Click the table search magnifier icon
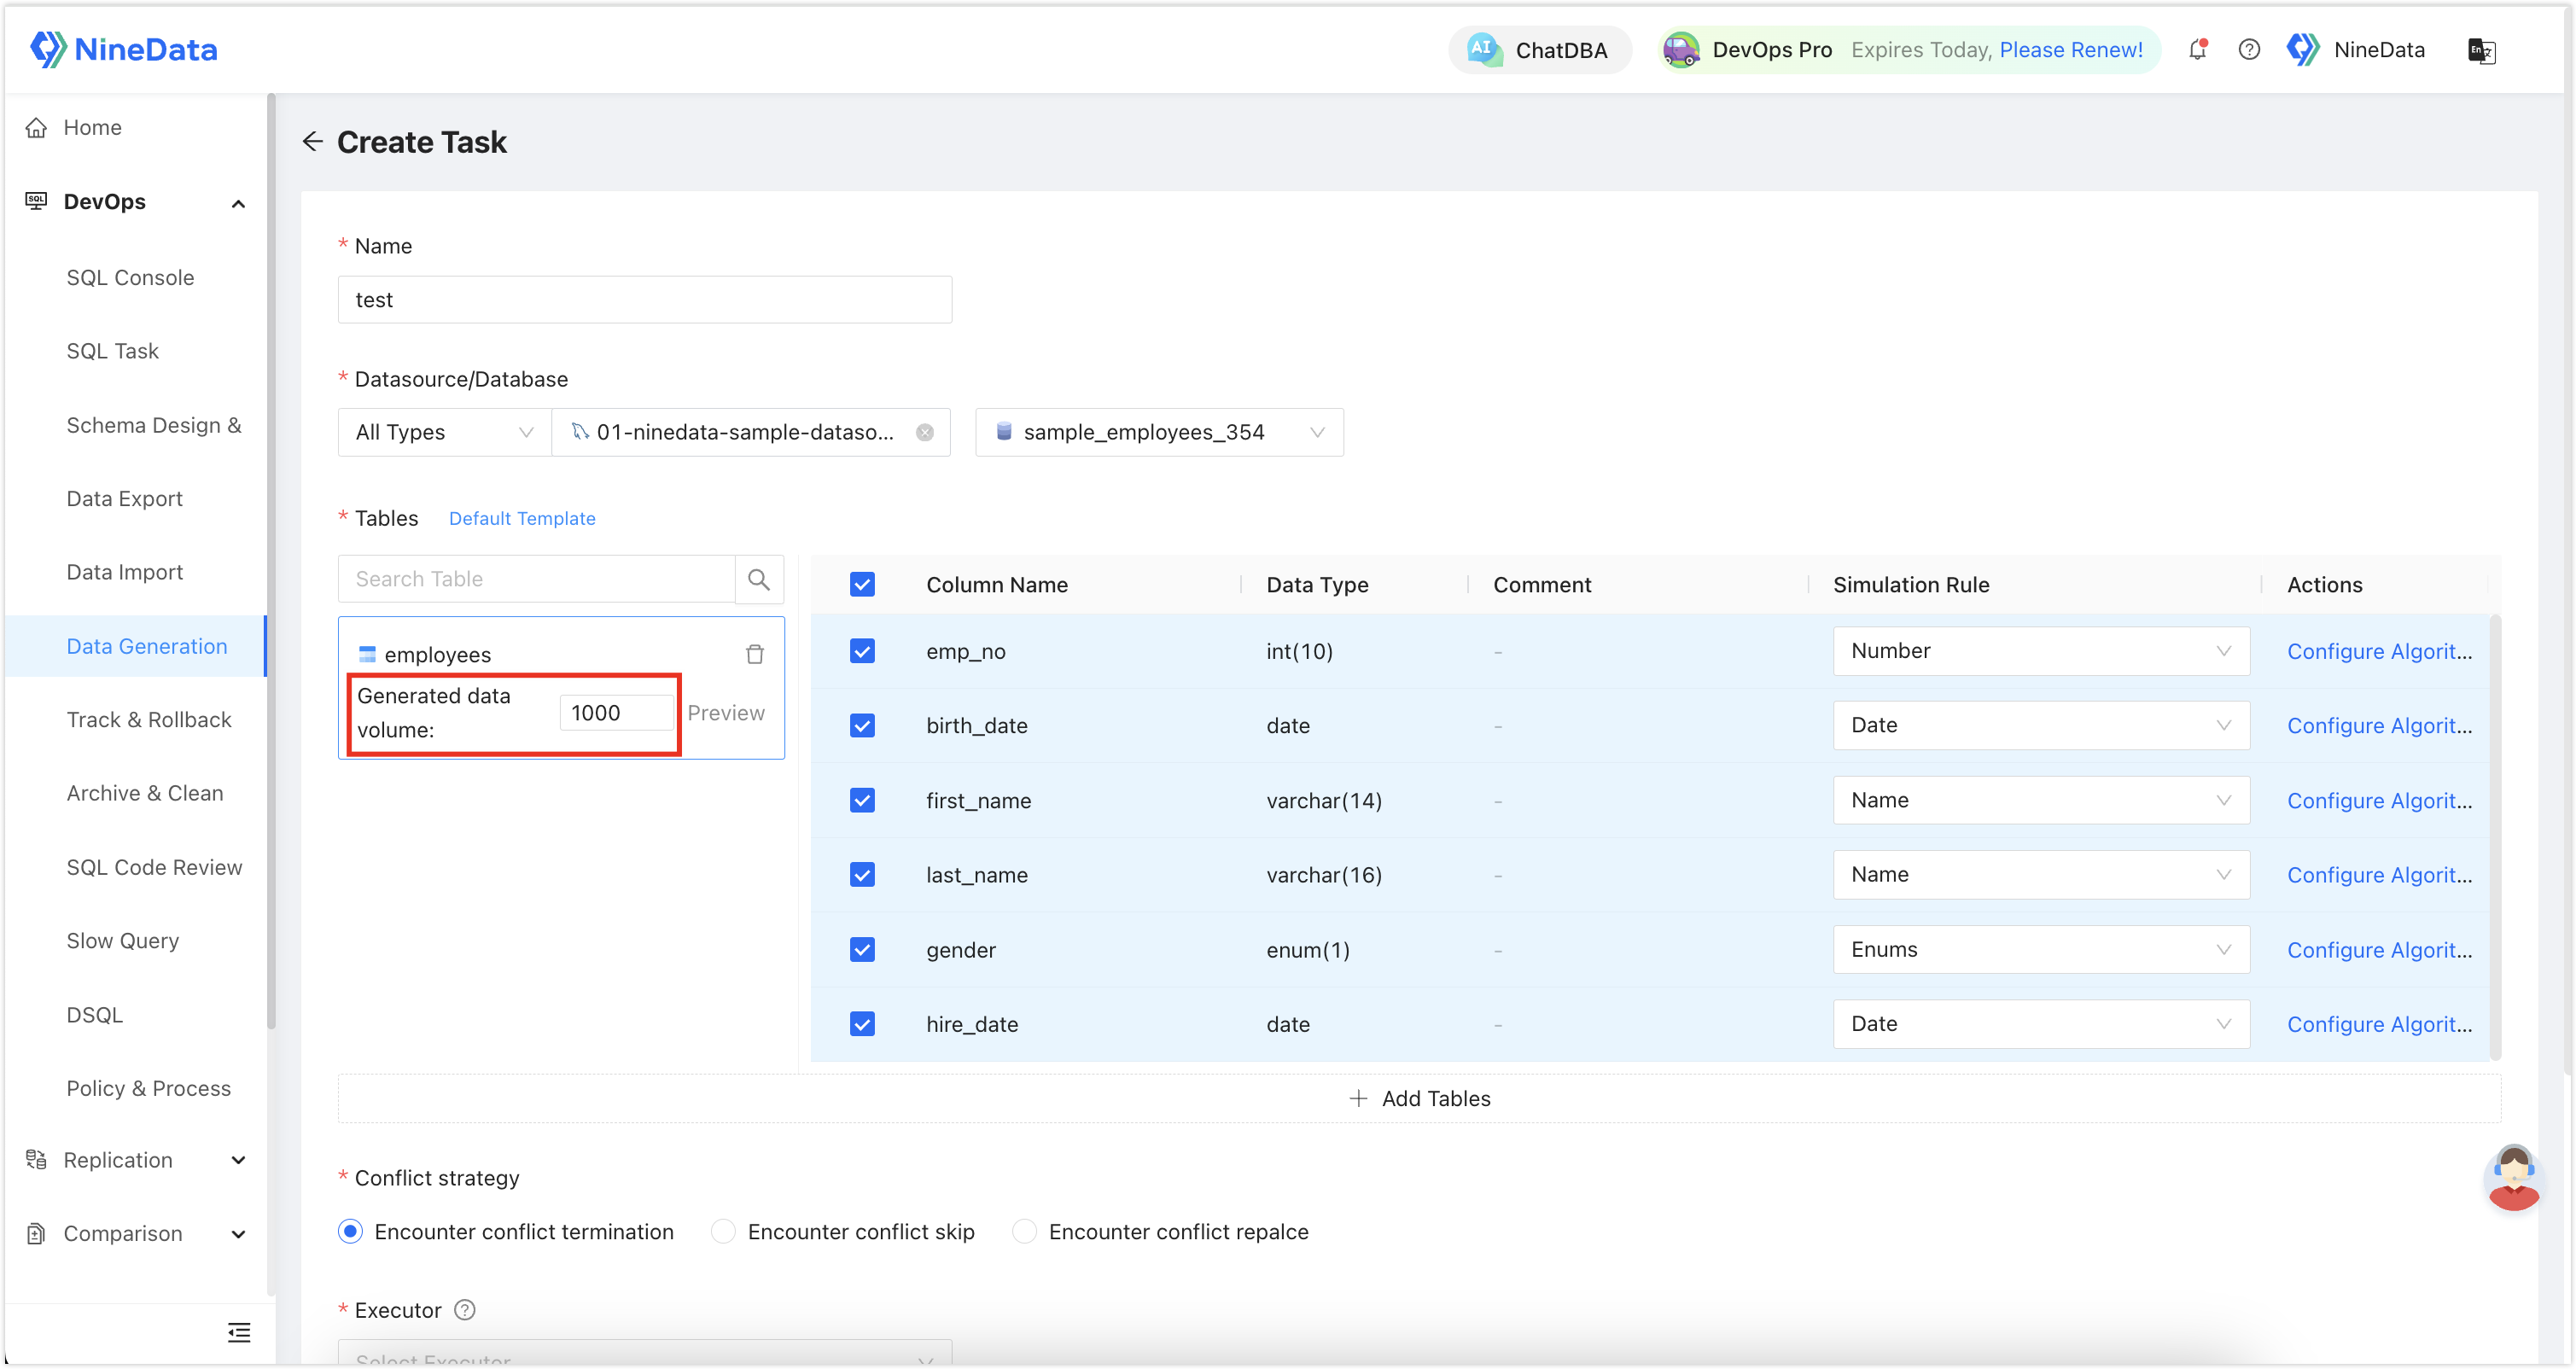Image resolution: width=2576 pixels, height=1369 pixels. [x=759, y=579]
